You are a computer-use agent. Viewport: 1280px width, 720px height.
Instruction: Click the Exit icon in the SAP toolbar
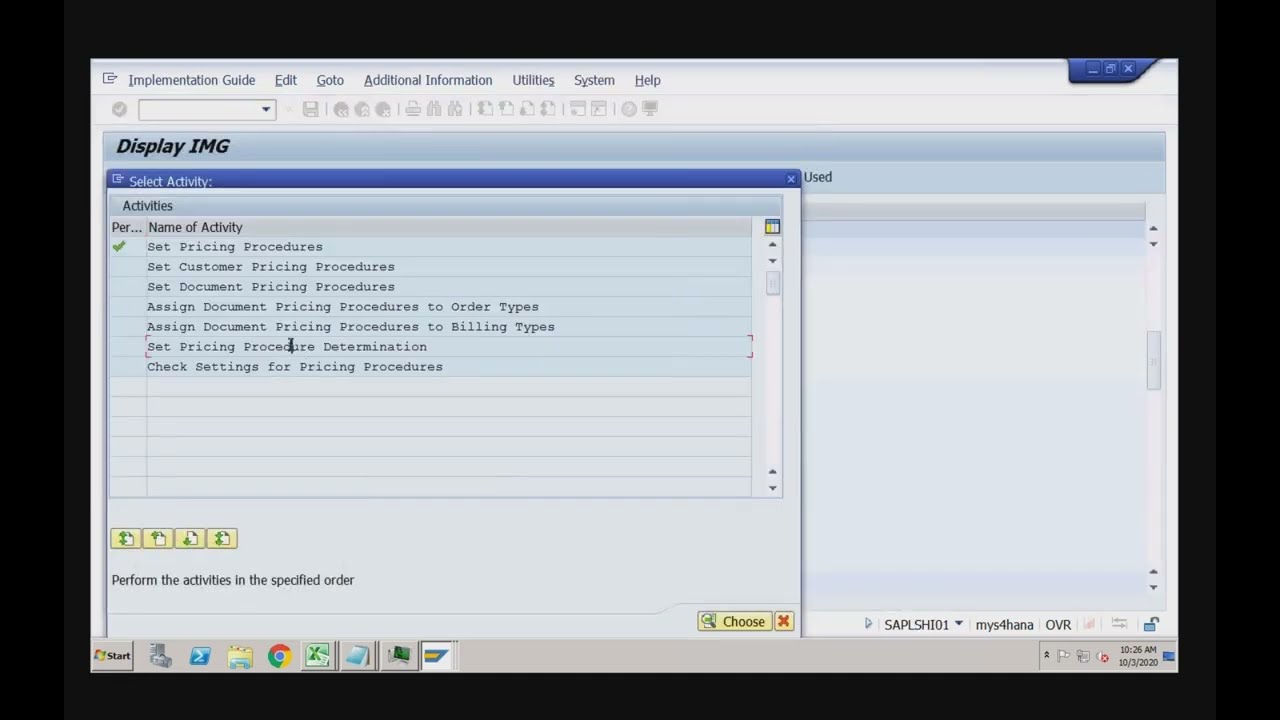(362, 109)
